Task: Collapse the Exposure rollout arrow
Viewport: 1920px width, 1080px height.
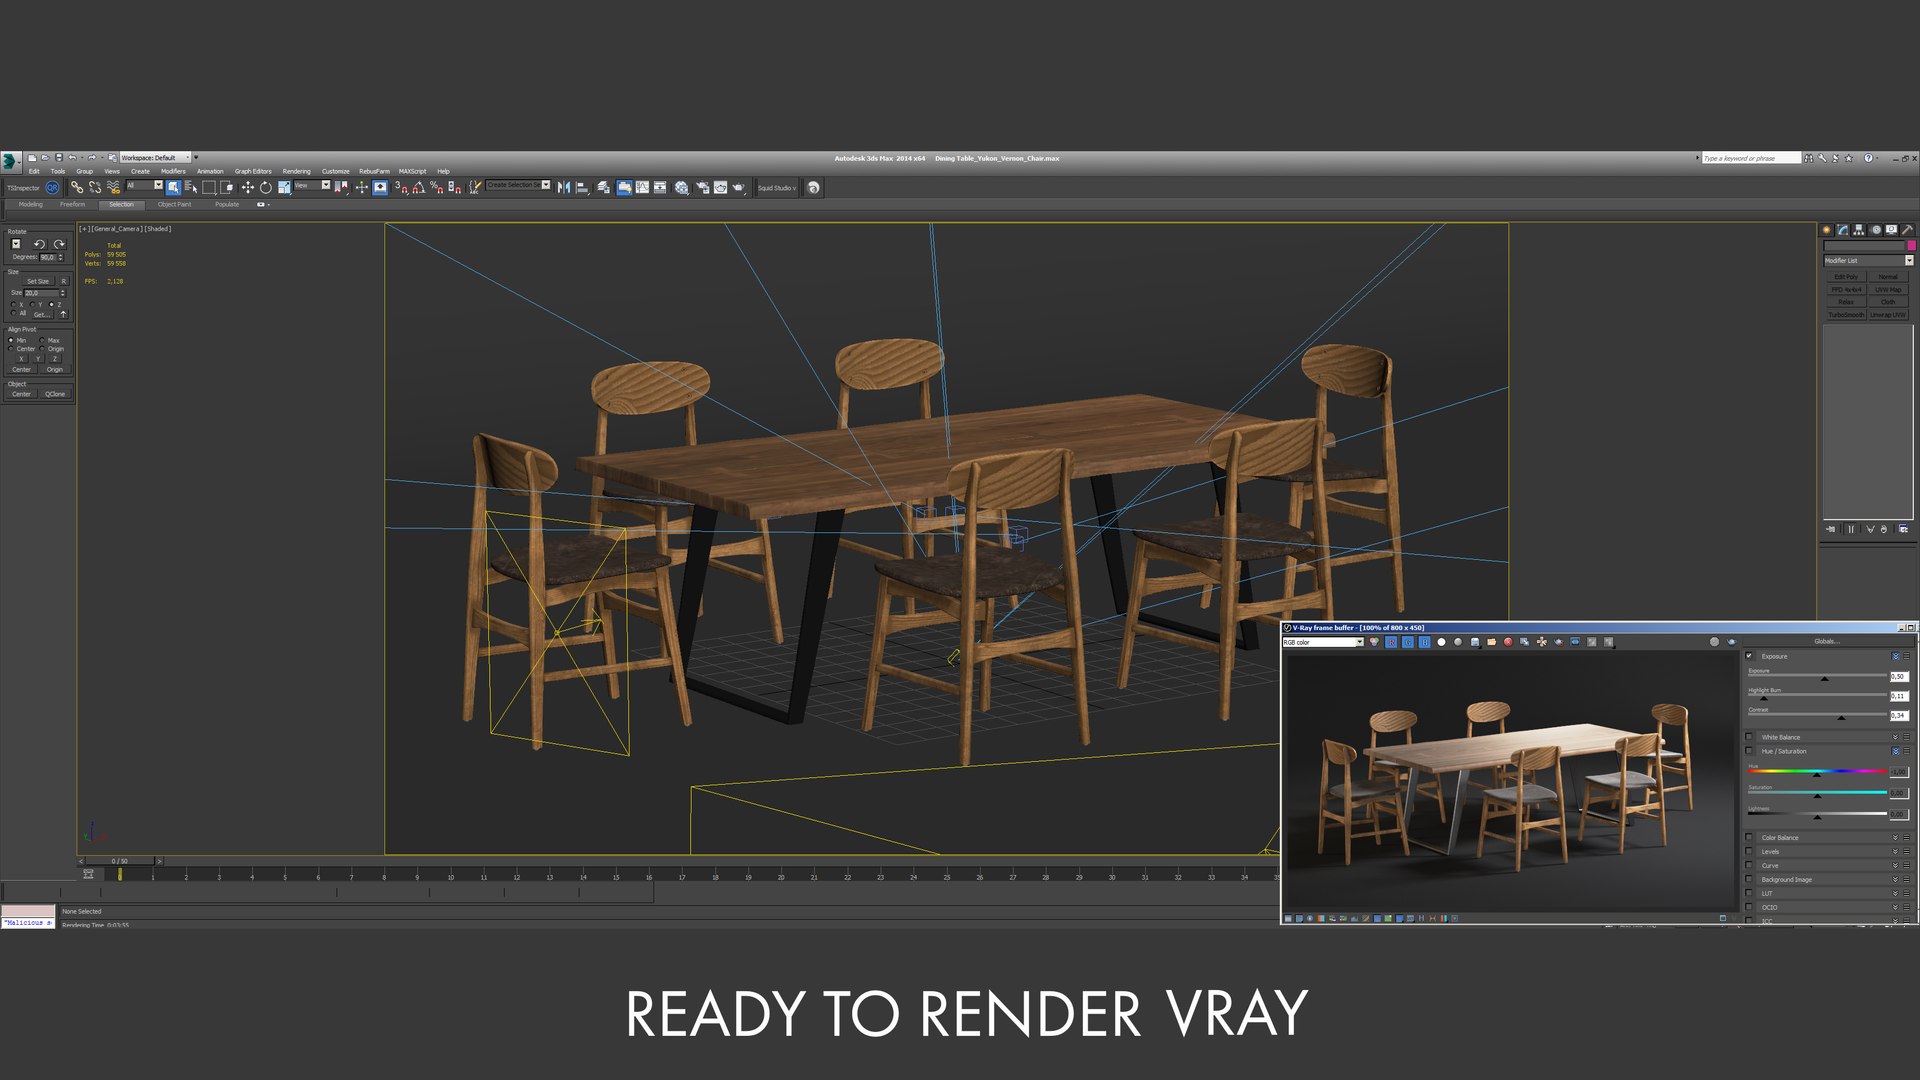Action: (1895, 656)
